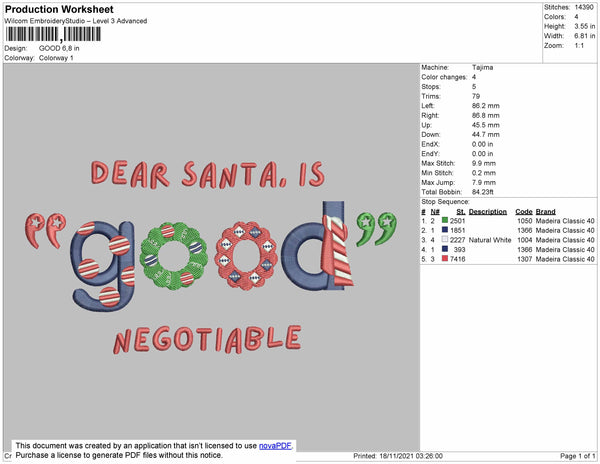Click the down extent "44.7 mm"
The height and width of the screenshot is (464, 600).
[x=486, y=135]
